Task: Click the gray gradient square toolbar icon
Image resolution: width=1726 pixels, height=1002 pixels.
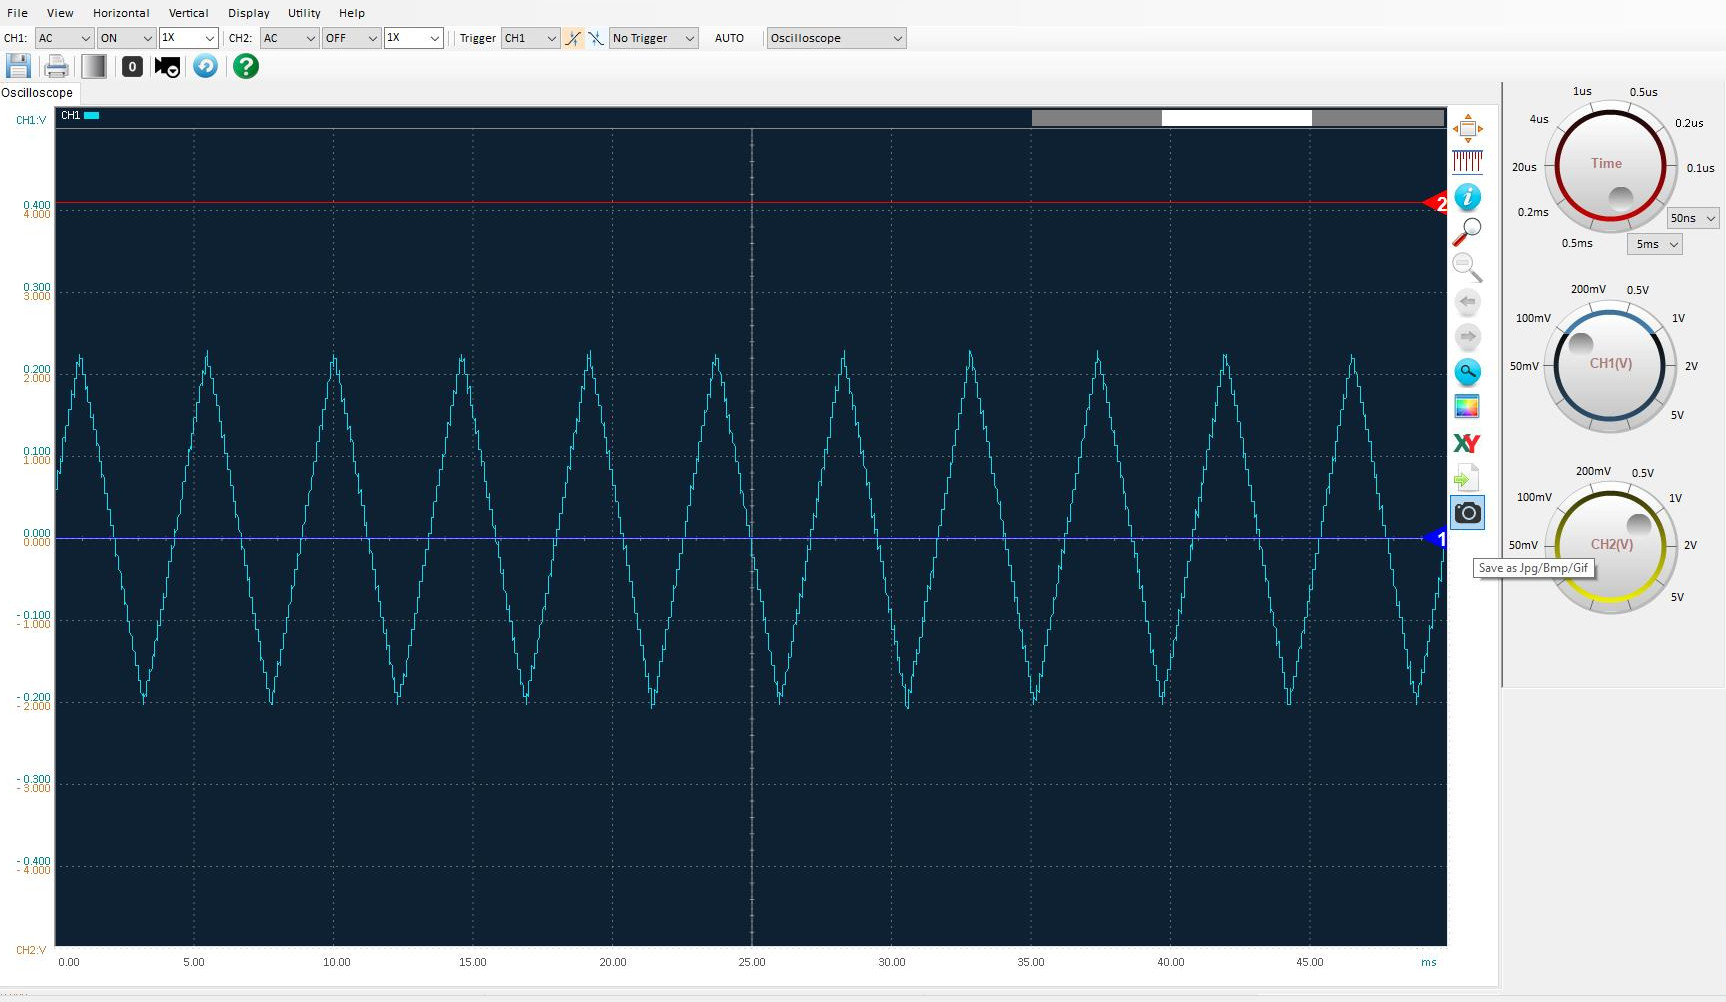Action: pyautogui.click(x=94, y=66)
